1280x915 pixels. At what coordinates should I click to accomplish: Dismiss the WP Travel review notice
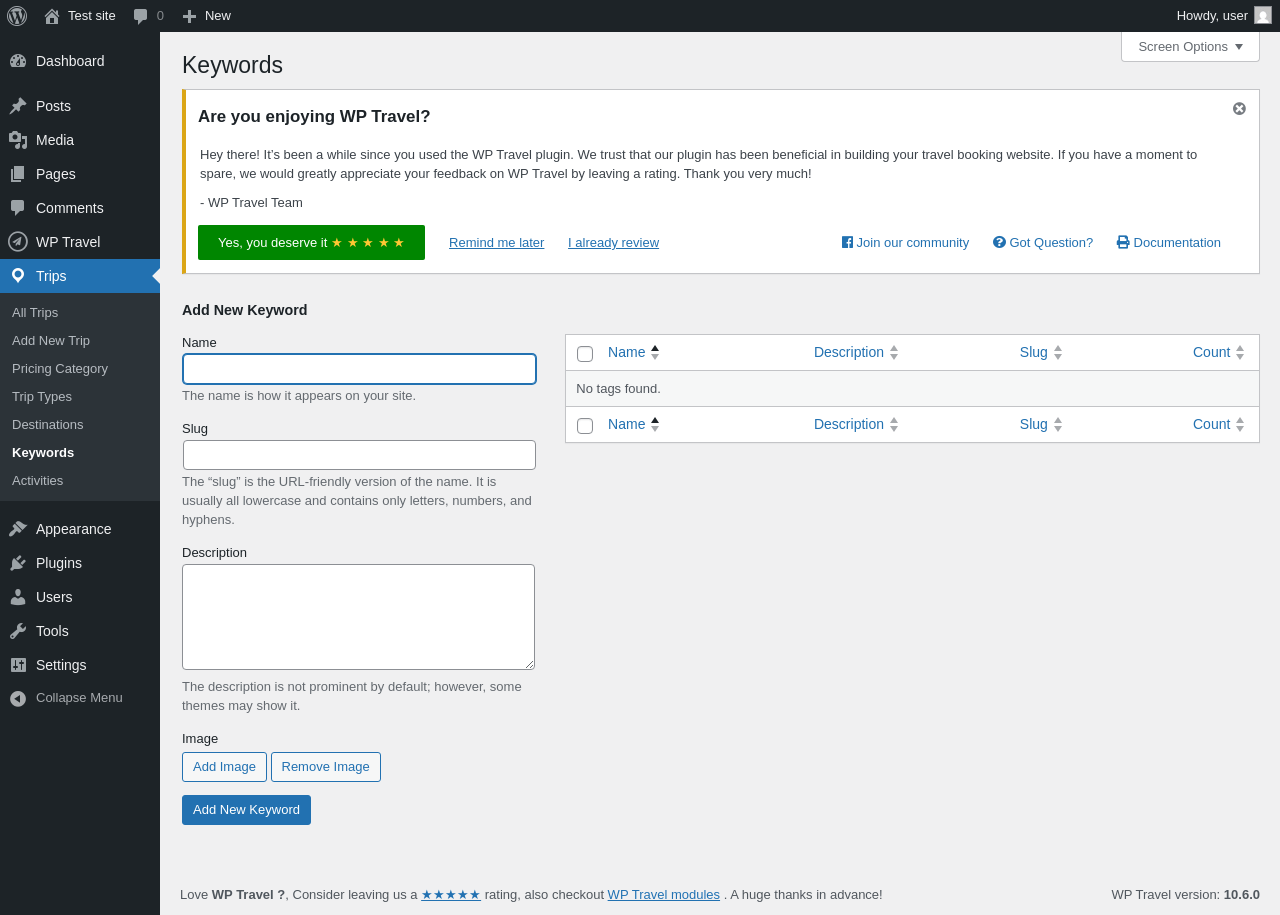point(1239,109)
